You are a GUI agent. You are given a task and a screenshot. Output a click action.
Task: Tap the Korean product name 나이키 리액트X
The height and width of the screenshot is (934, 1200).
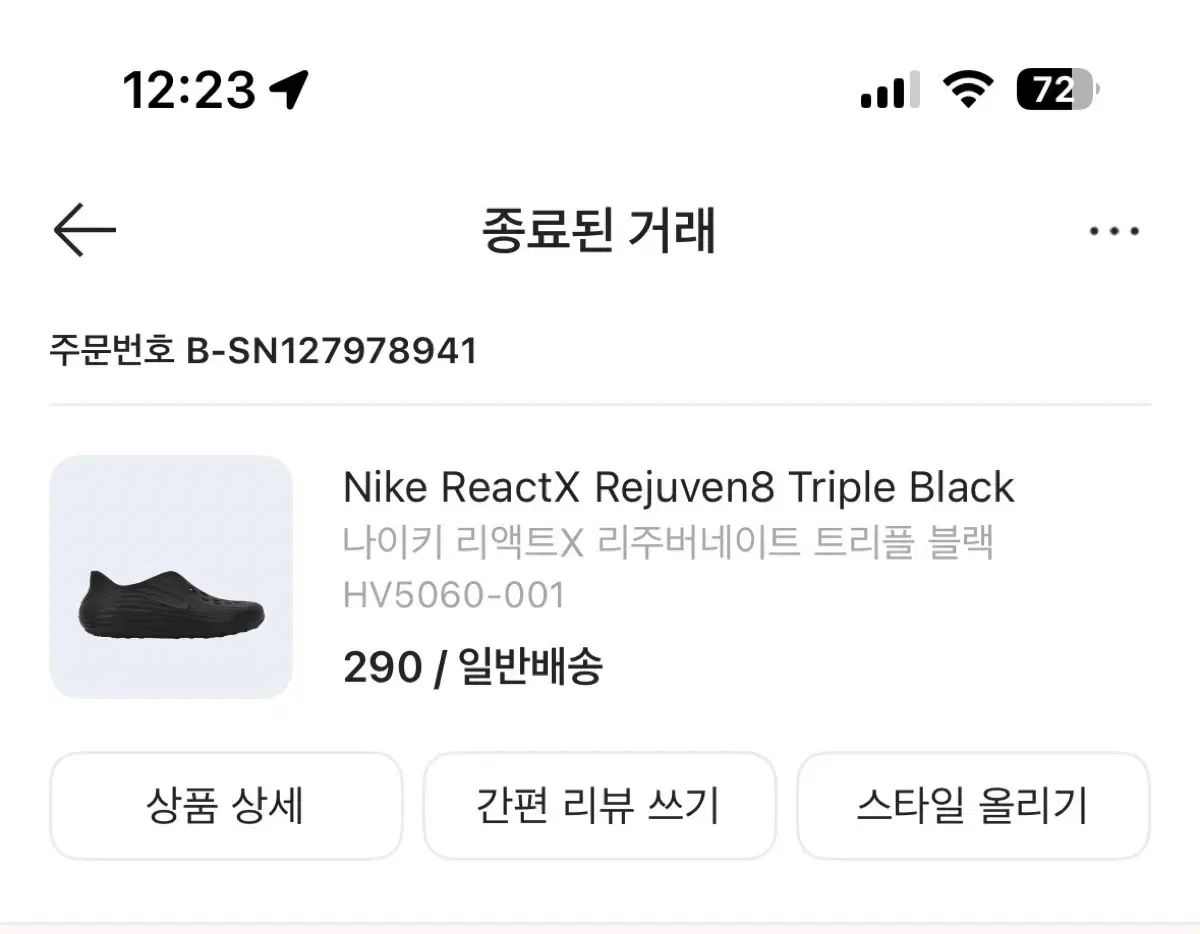click(667, 543)
